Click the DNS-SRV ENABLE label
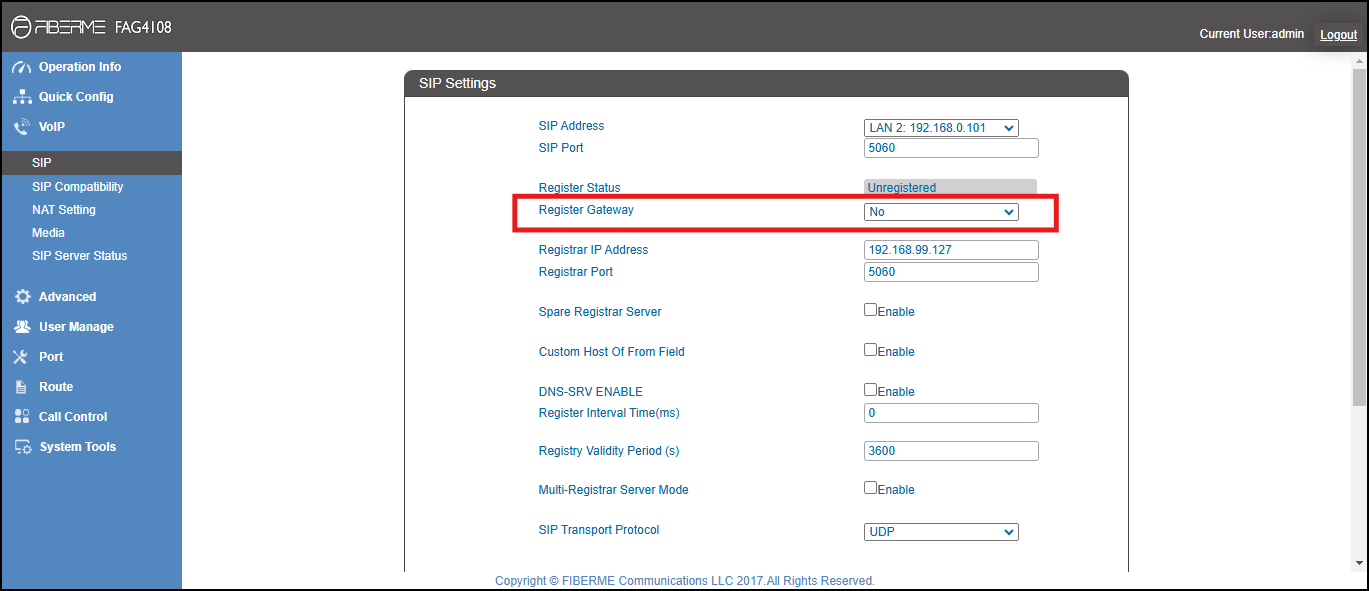1369x591 pixels. 591,392
